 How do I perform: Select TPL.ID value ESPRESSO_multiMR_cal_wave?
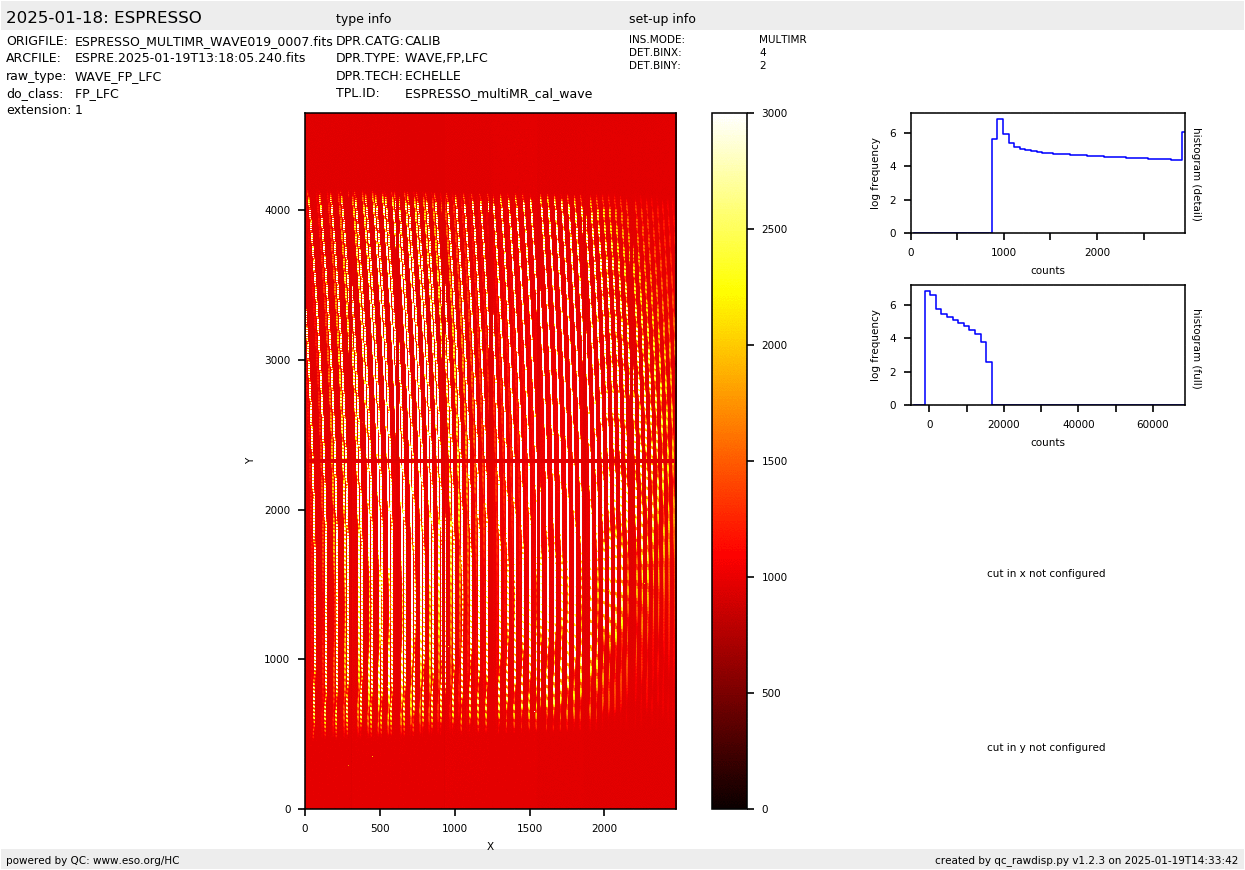(498, 94)
